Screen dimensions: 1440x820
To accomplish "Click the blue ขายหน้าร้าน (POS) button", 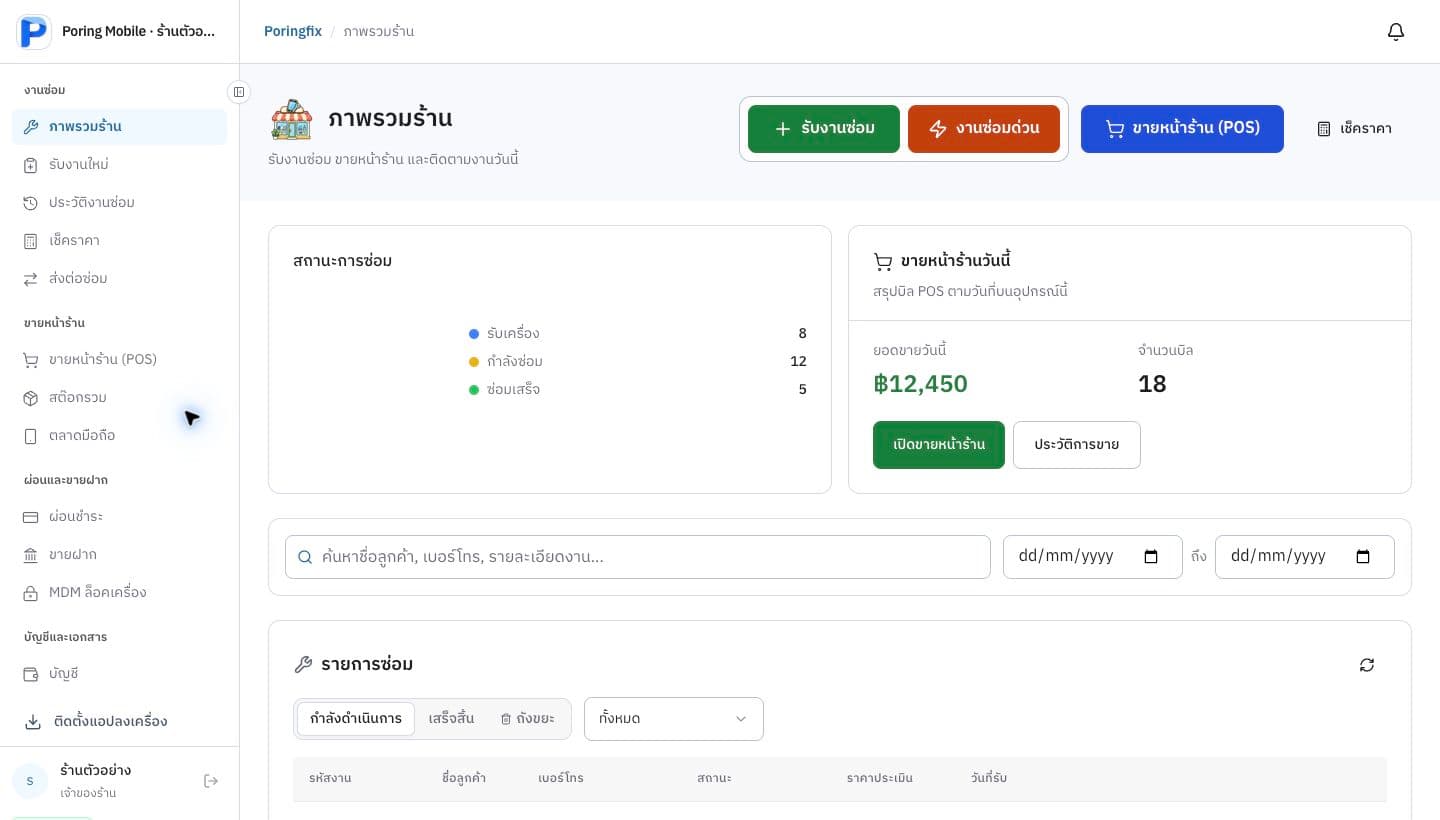I will [x=1182, y=129].
